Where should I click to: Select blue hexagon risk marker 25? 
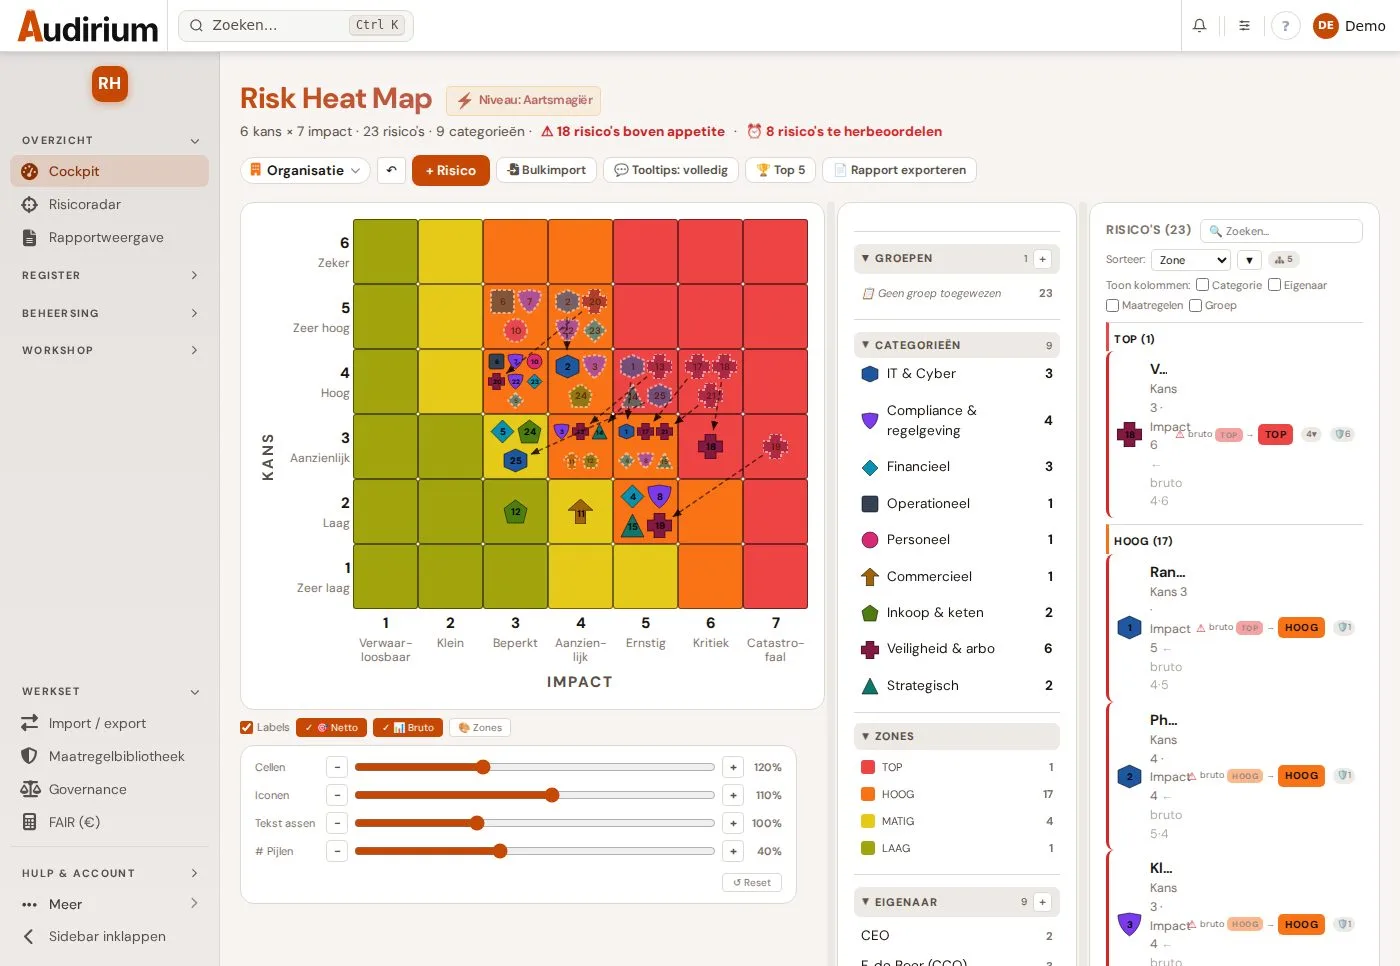click(515, 461)
